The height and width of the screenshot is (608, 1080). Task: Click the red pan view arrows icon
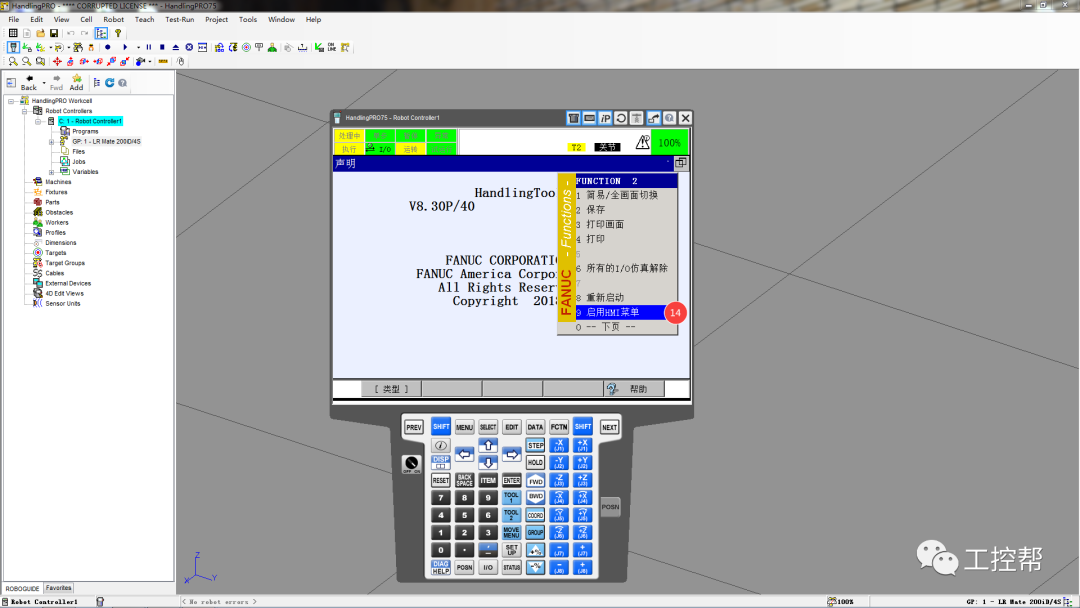(57, 61)
